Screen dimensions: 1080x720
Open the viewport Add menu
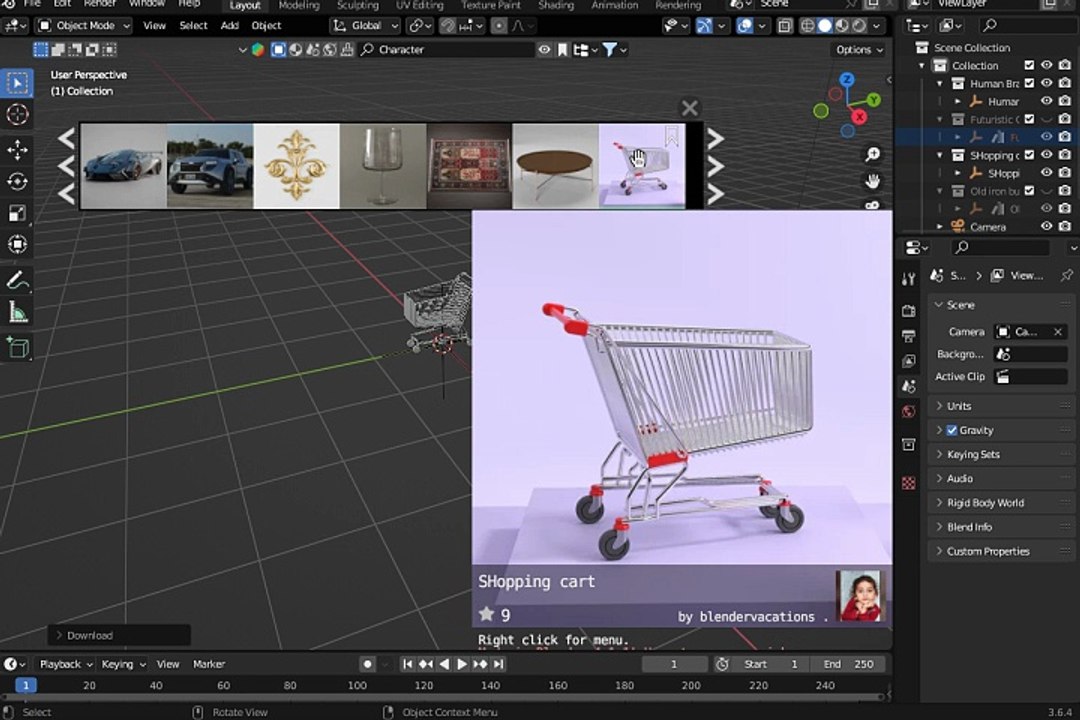(229, 26)
